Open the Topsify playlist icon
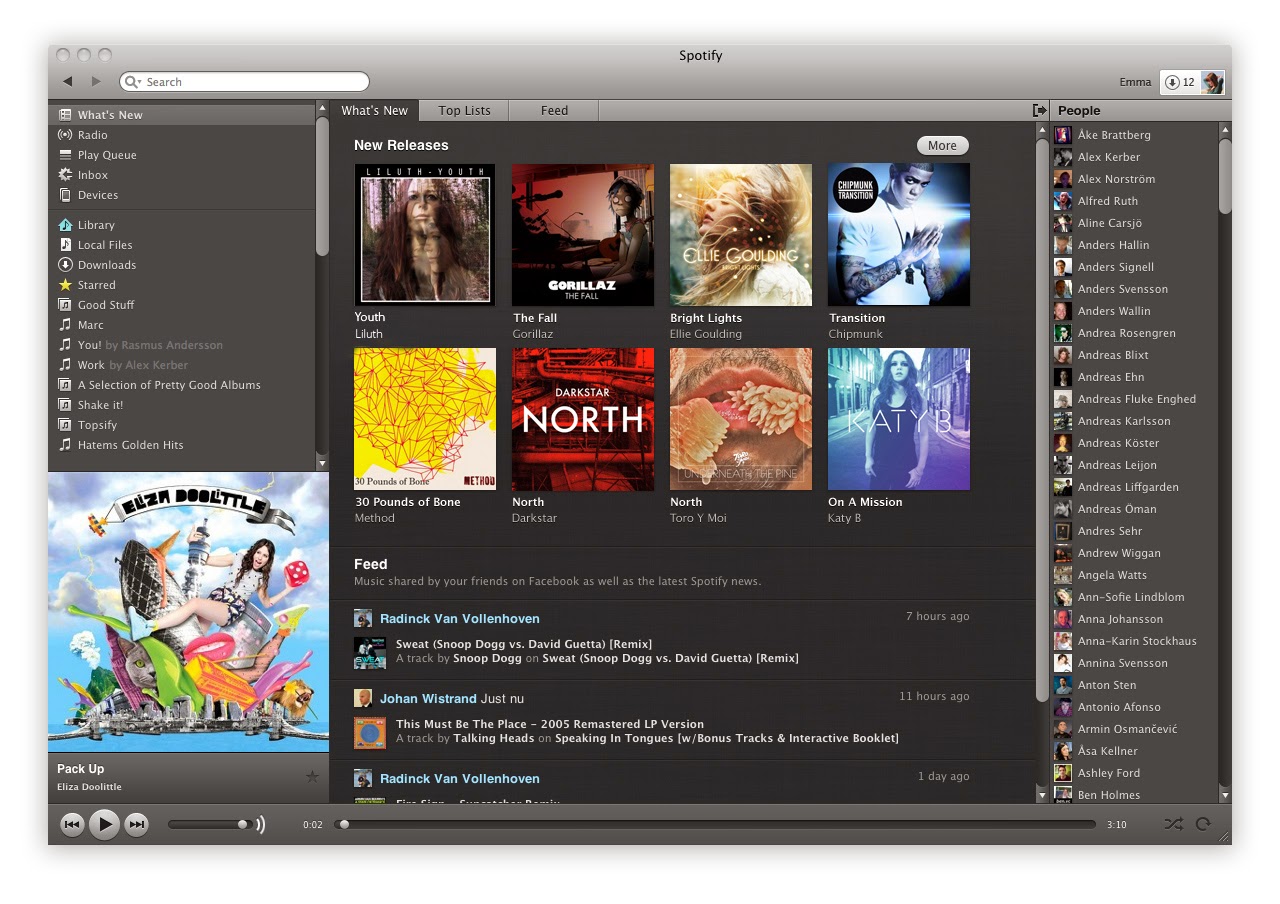Viewport: 1280px width, 904px height. [65, 425]
